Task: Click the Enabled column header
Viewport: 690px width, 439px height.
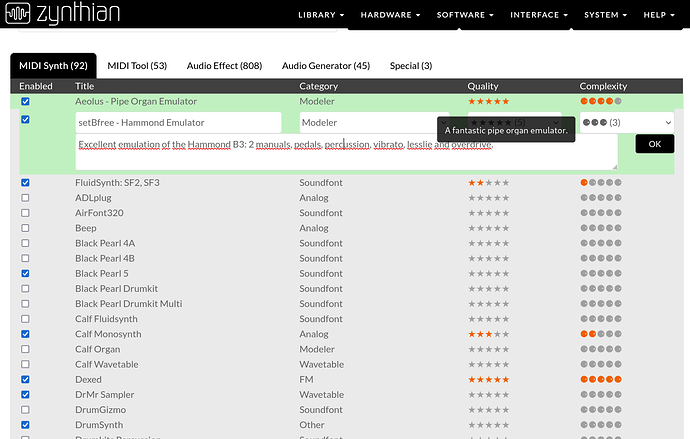Action: click(x=36, y=86)
